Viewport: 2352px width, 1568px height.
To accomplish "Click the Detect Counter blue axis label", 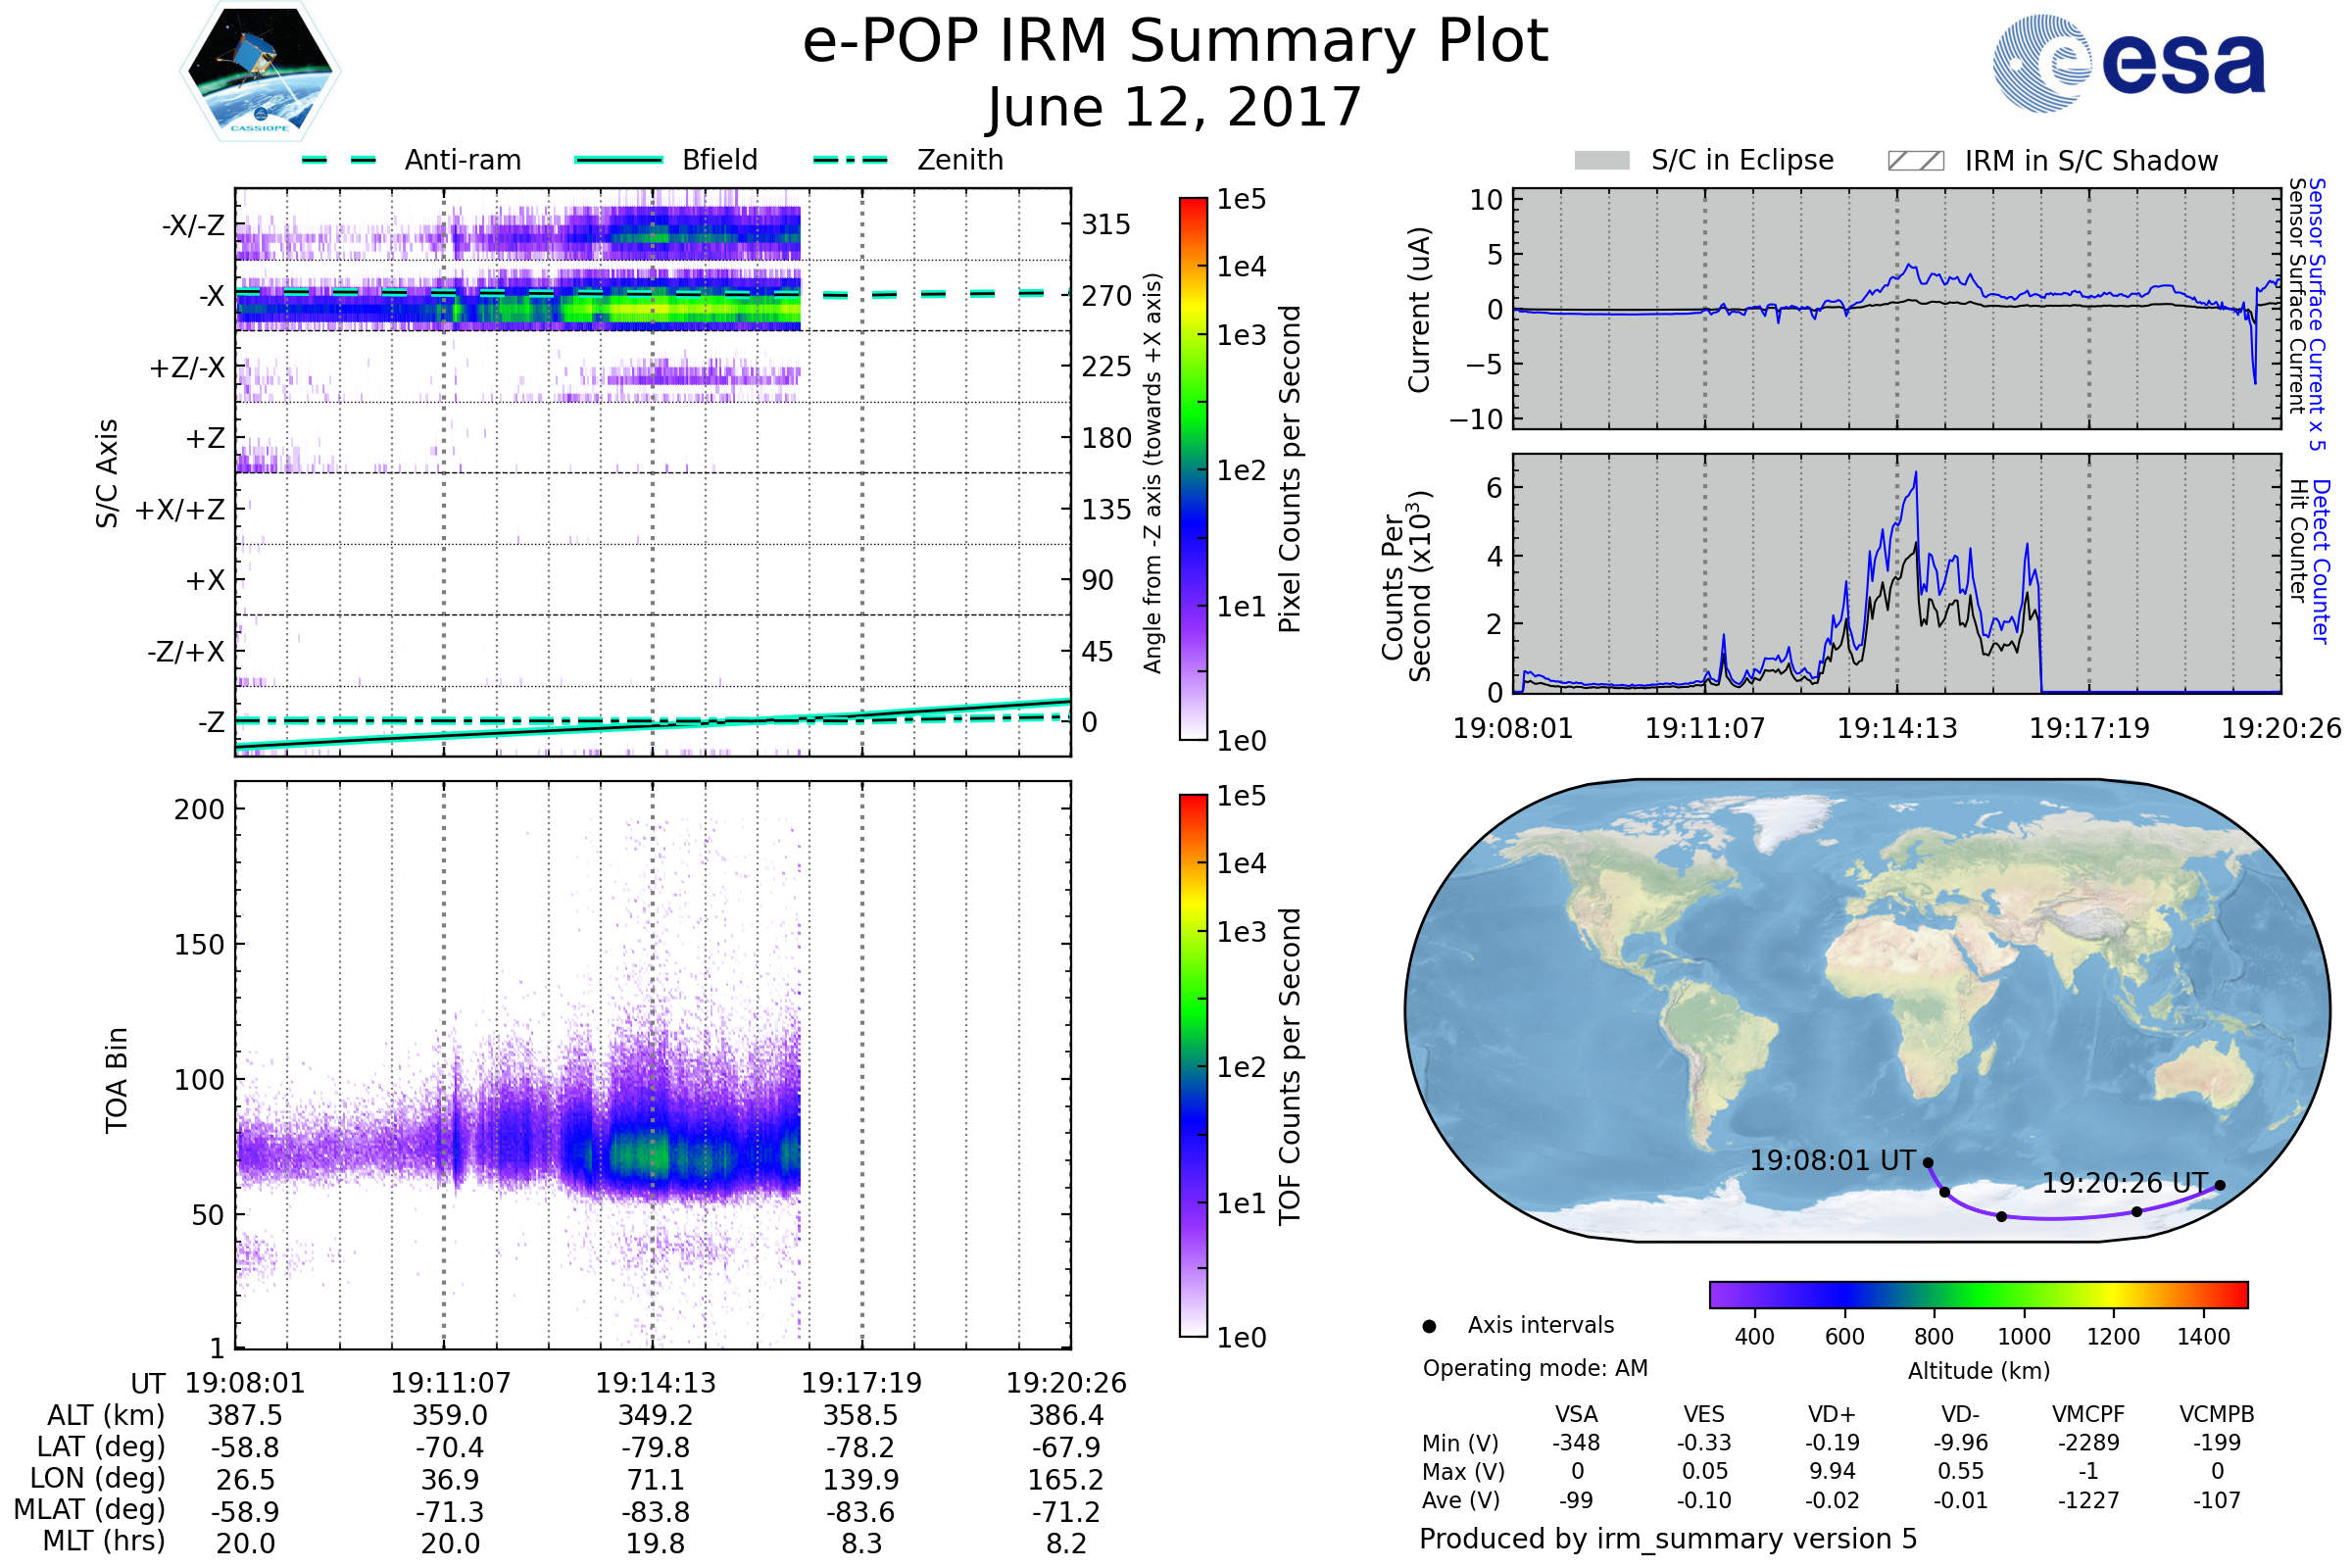I will pos(2322,561).
